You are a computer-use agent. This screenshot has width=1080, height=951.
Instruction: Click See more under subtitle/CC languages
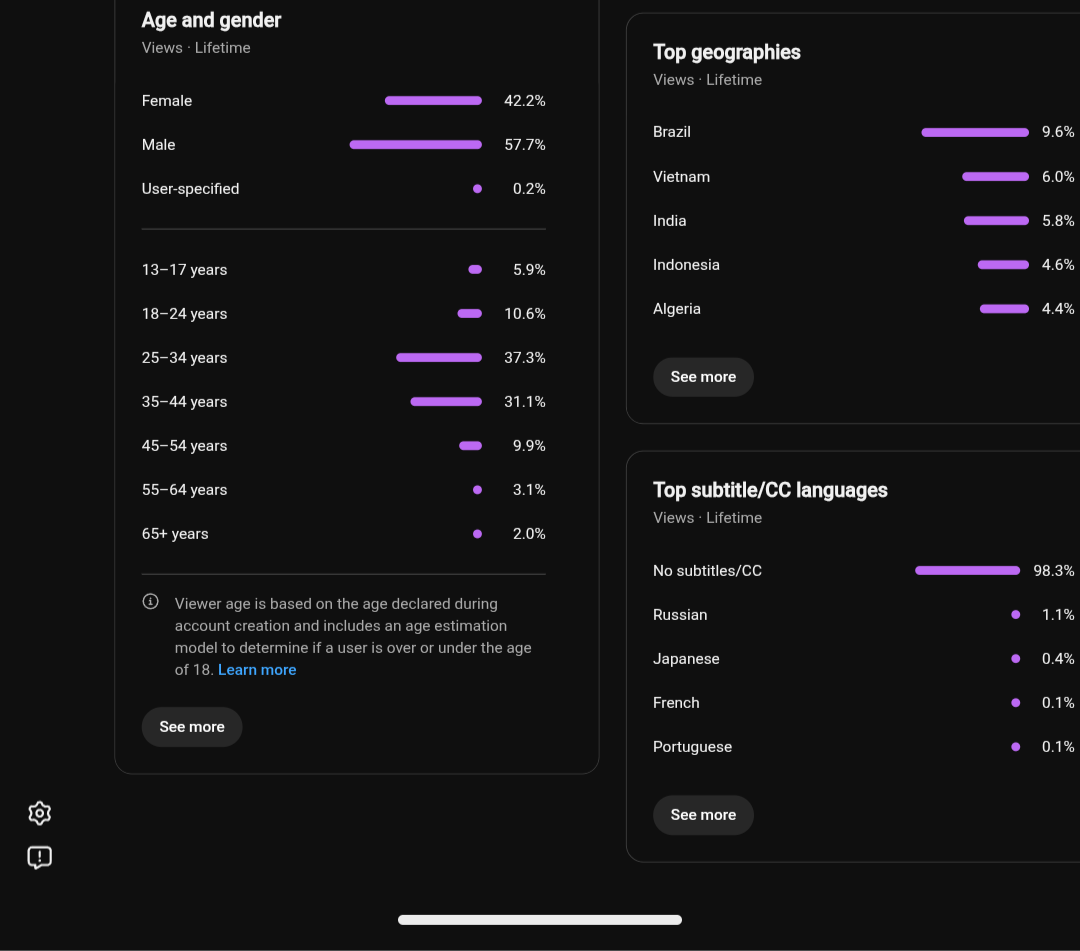coord(703,815)
